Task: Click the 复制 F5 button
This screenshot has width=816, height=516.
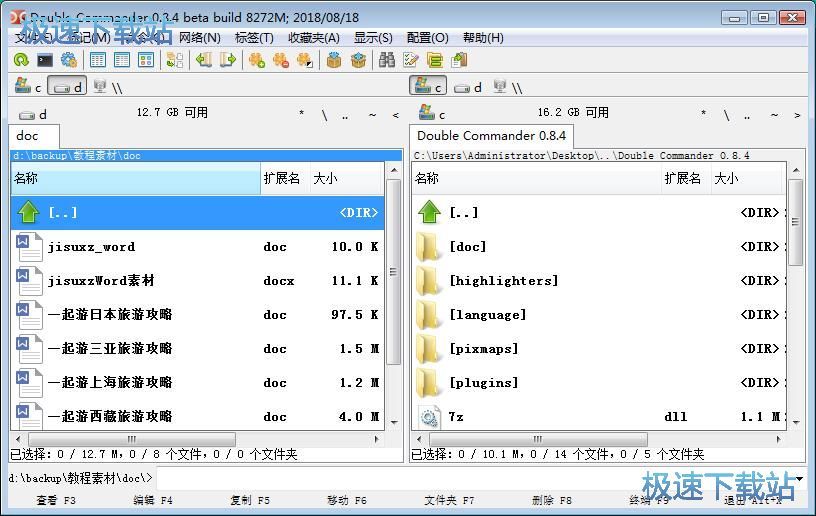Action: click(250, 500)
